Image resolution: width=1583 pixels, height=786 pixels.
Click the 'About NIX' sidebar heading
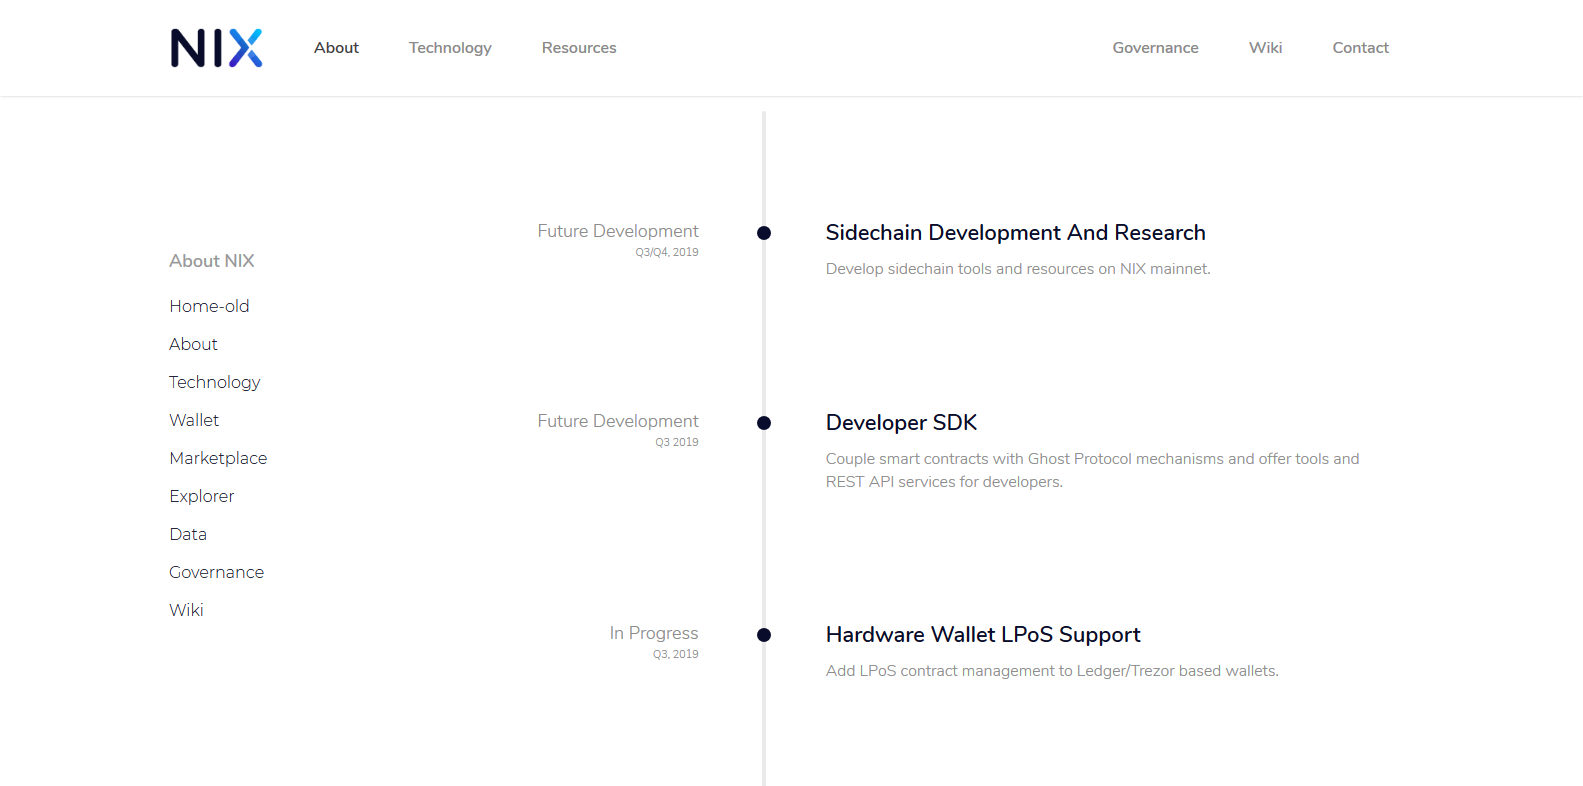212,261
